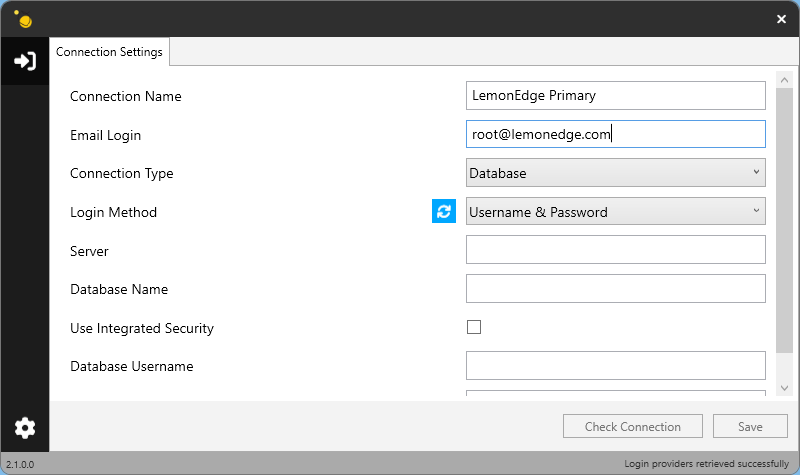The image size is (800, 475).
Task: Focus the Email Login text box
Action: 615,134
